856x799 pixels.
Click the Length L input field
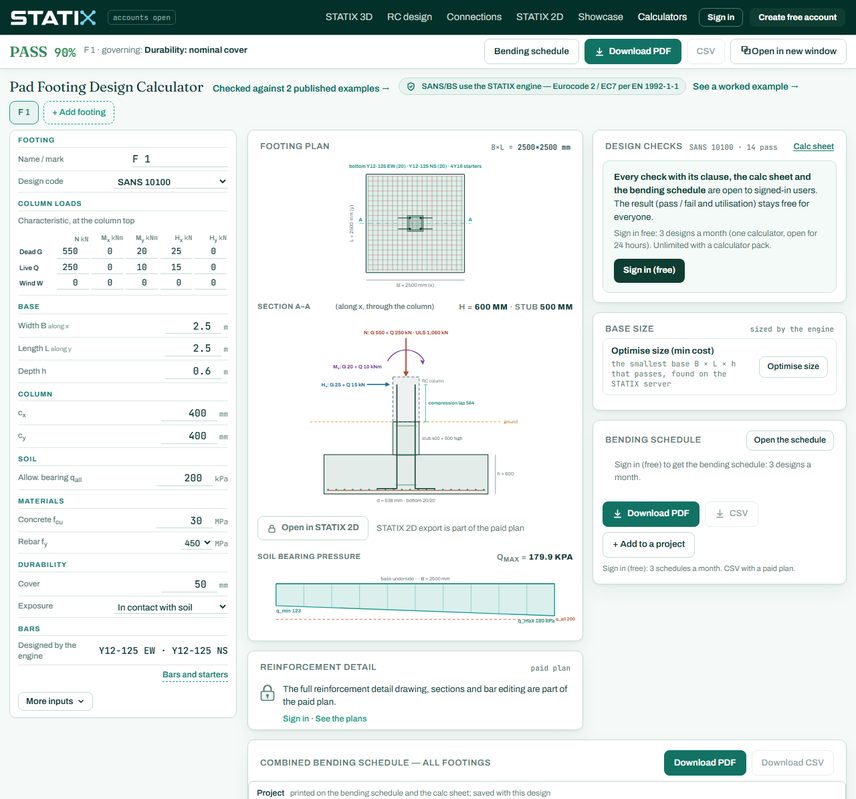tap(192, 348)
